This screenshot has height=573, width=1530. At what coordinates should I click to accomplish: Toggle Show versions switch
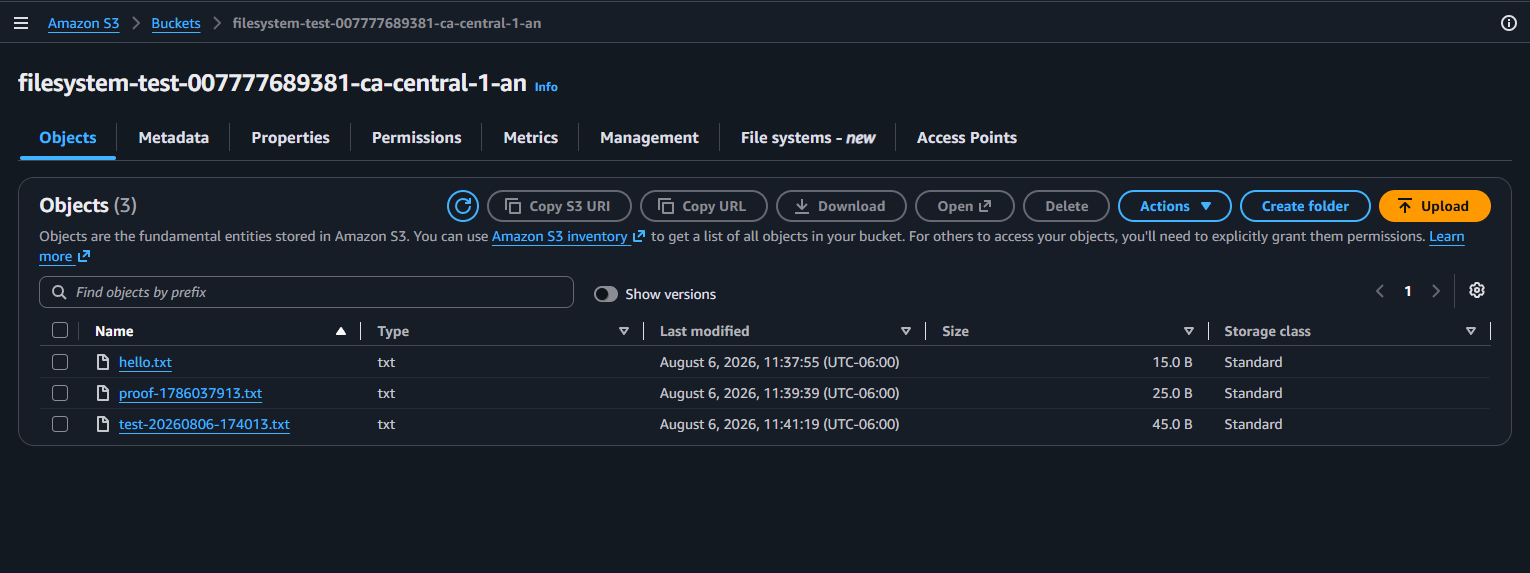click(606, 294)
